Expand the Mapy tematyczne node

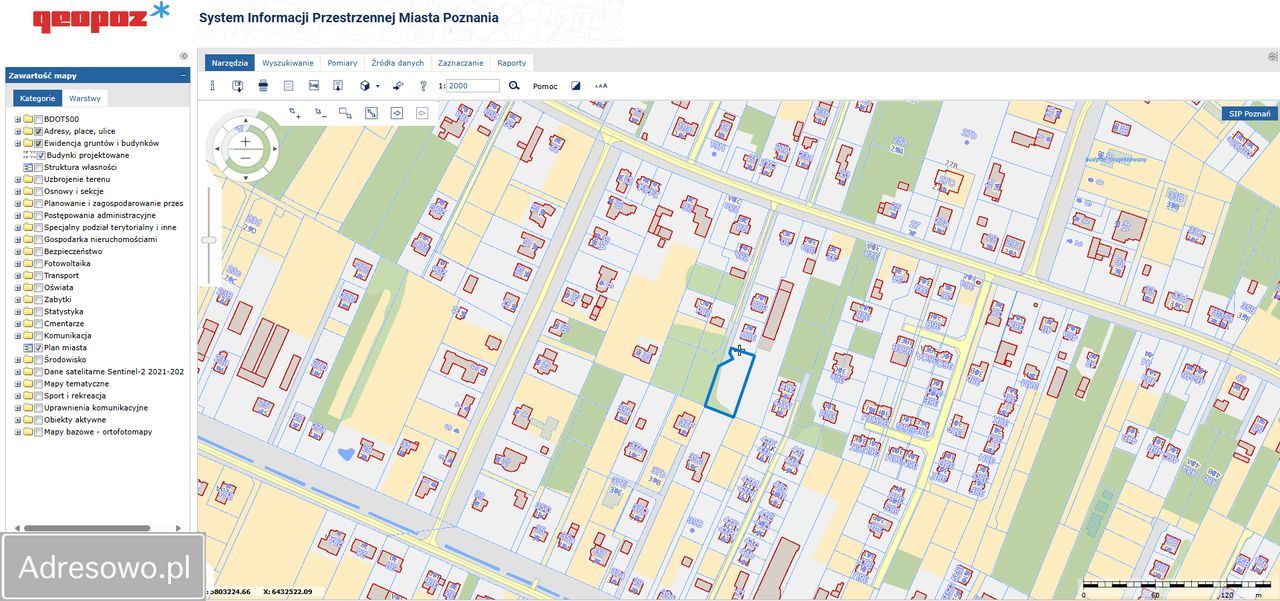coord(17,383)
